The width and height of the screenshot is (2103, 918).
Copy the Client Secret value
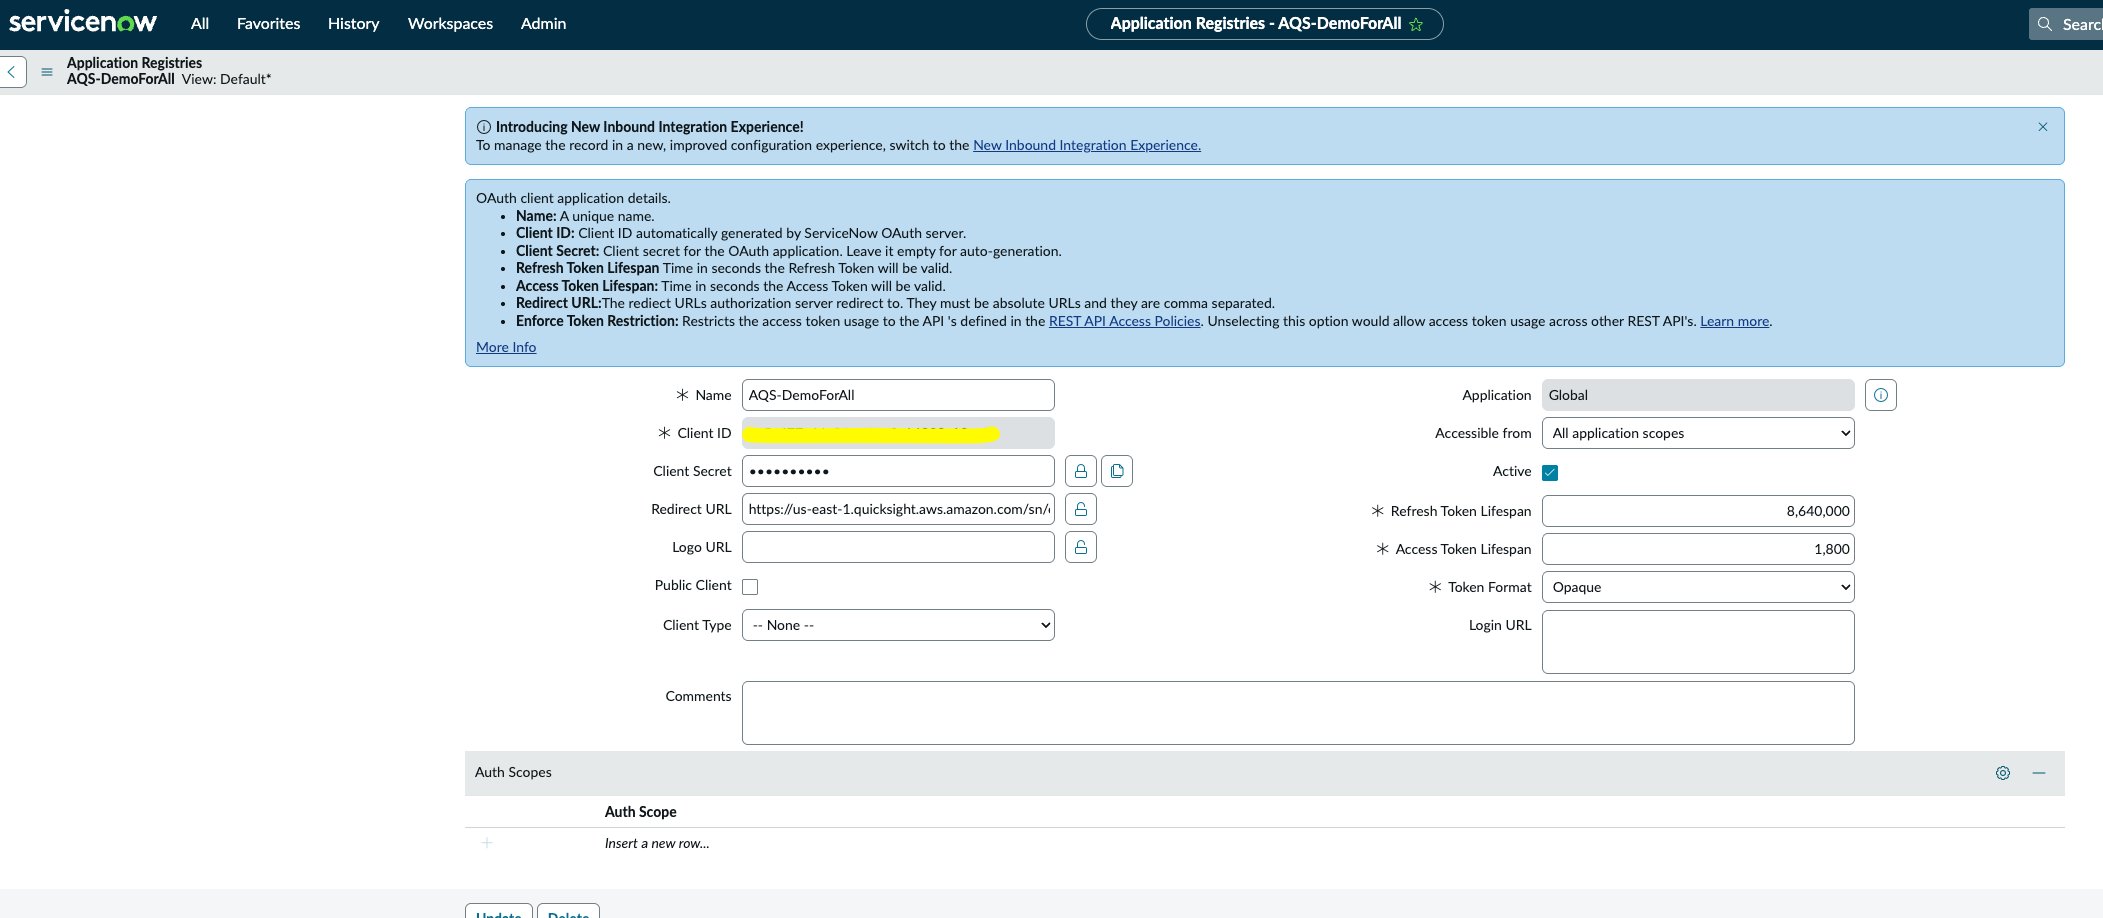coord(1116,470)
